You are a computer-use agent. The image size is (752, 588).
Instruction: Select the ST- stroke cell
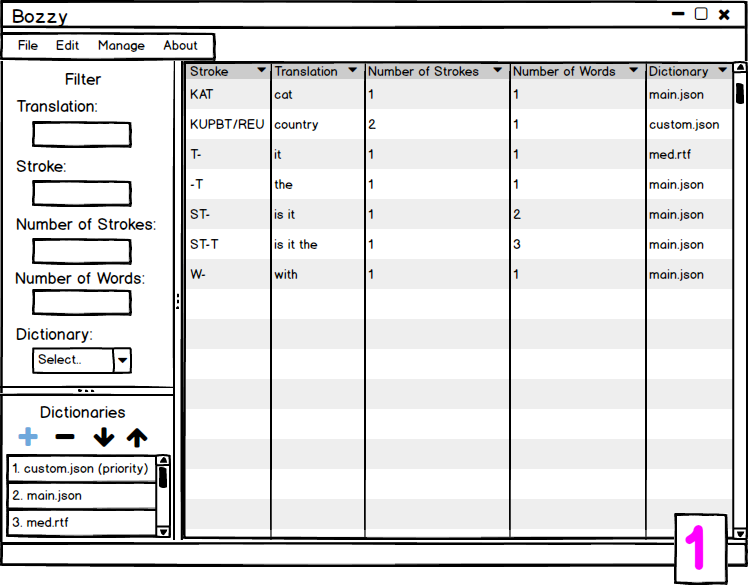click(x=228, y=214)
